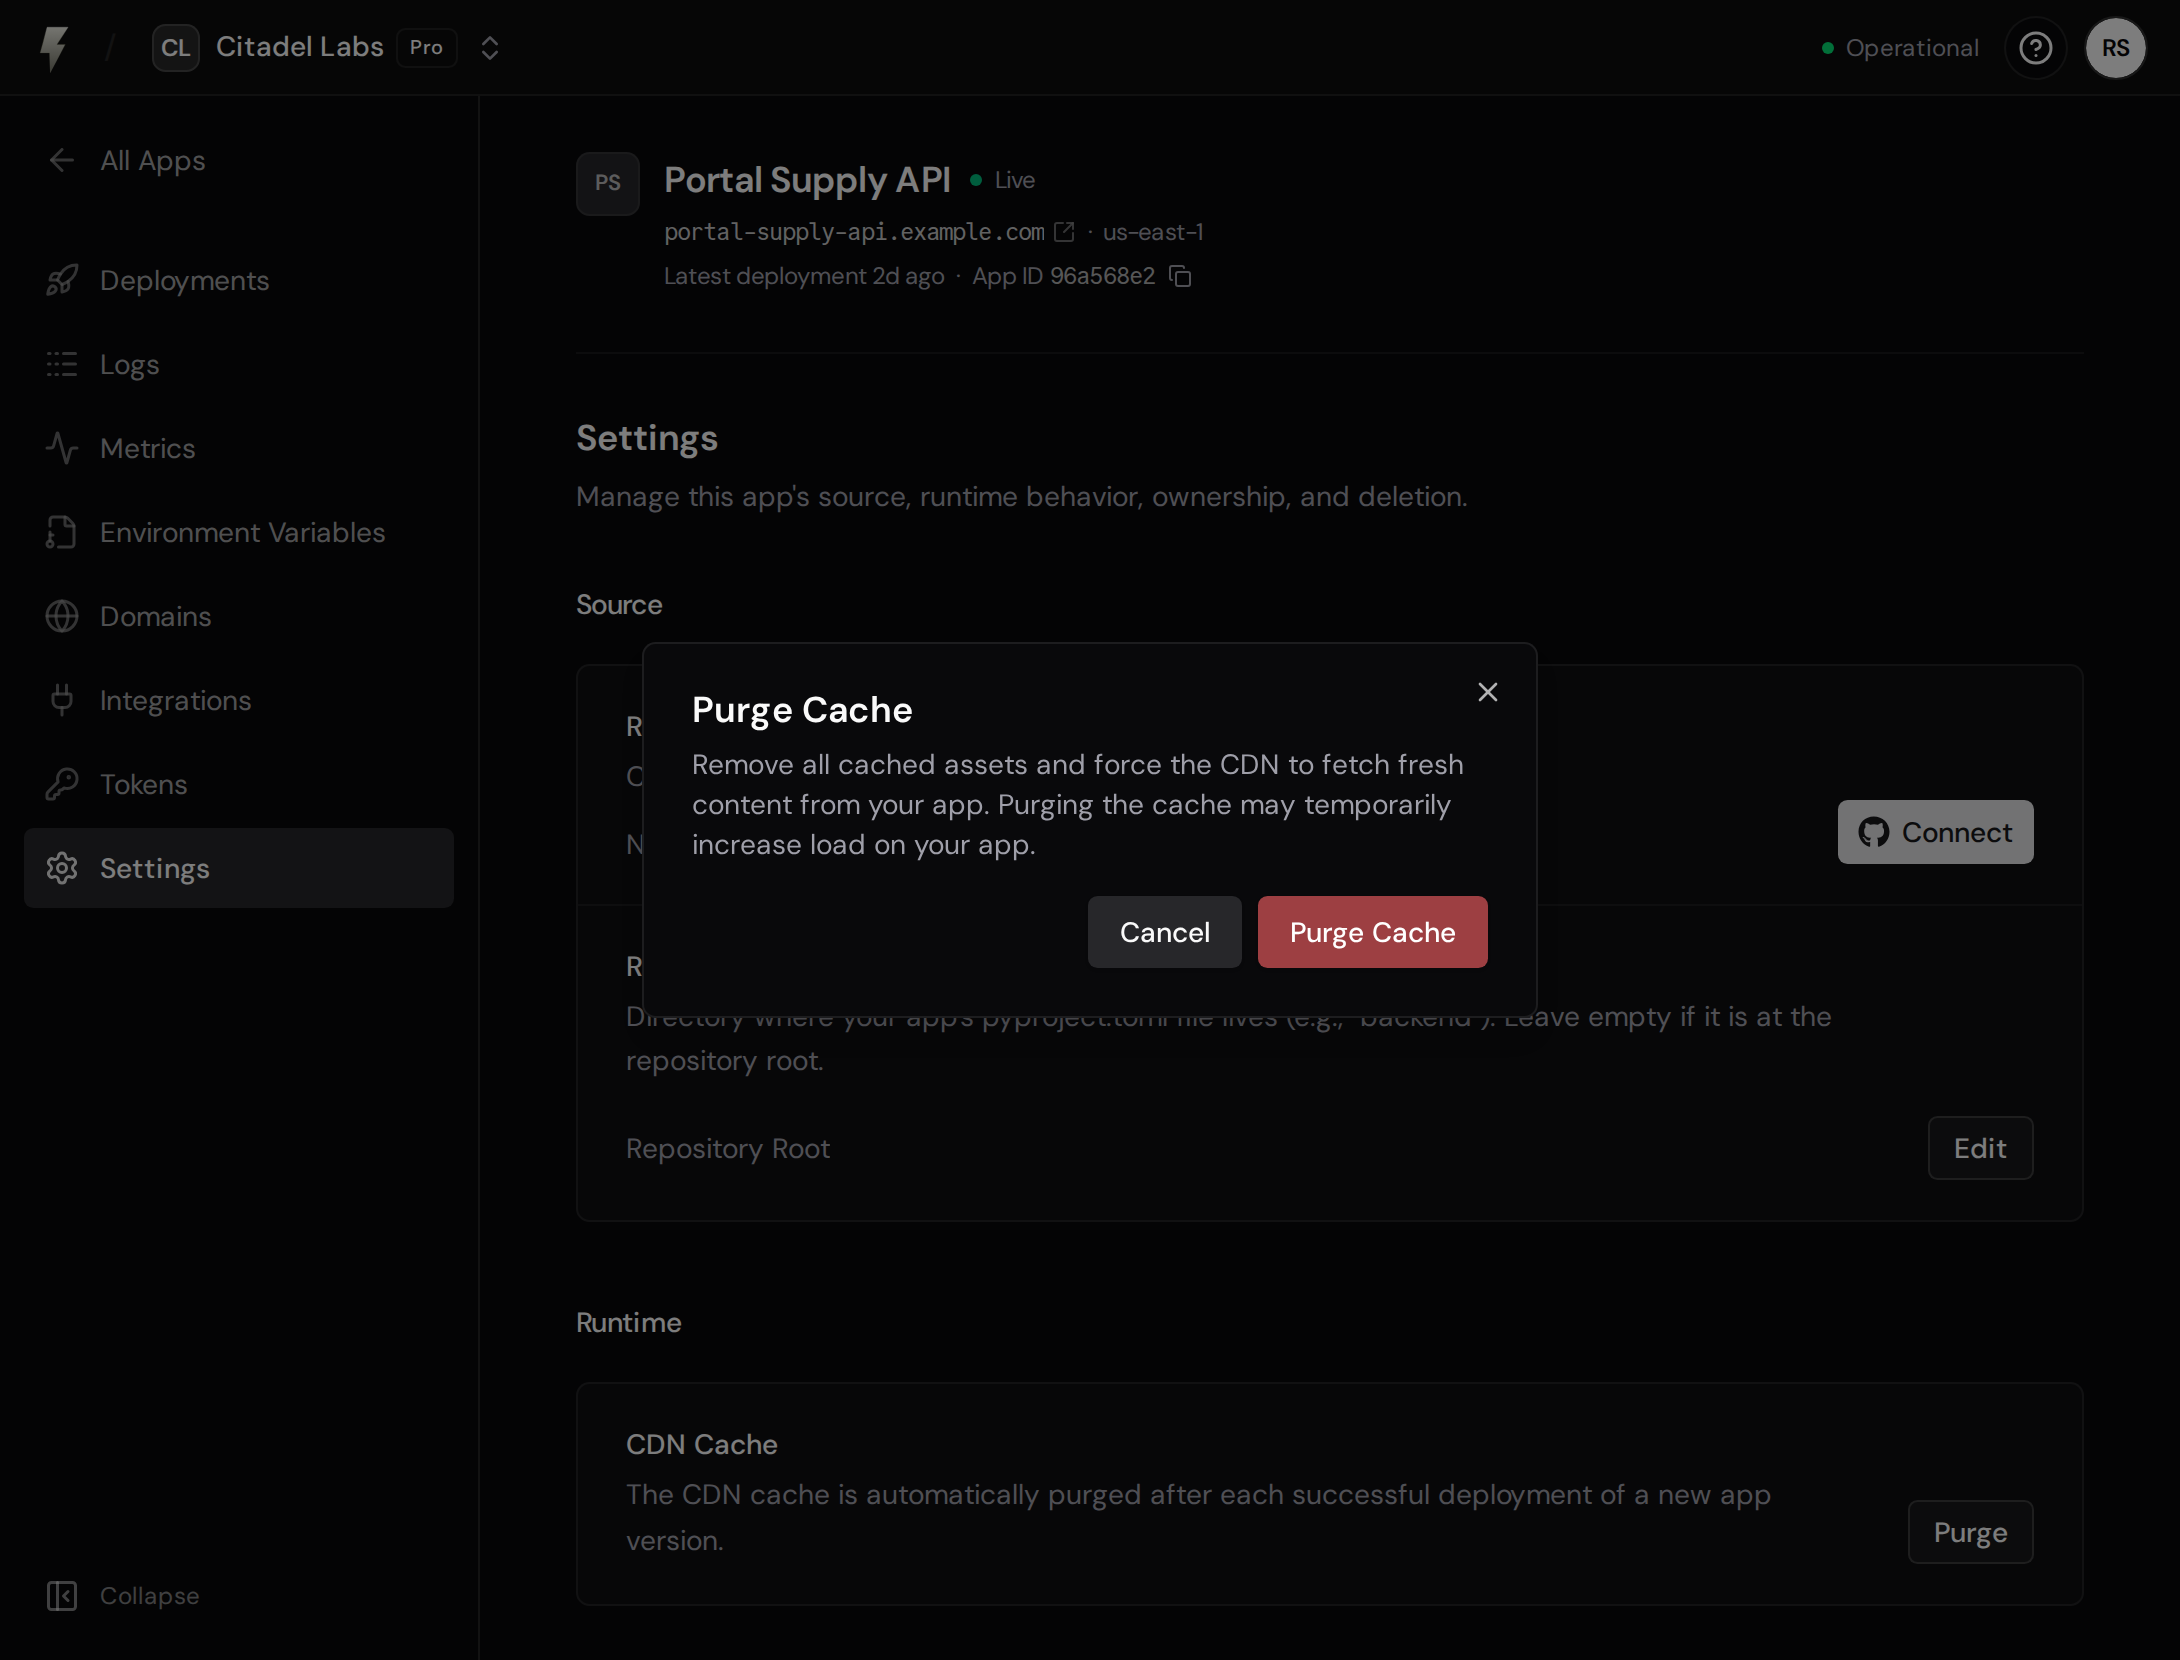Cancel the Purge Cache dialog
Image resolution: width=2180 pixels, height=1660 pixels.
click(x=1165, y=932)
